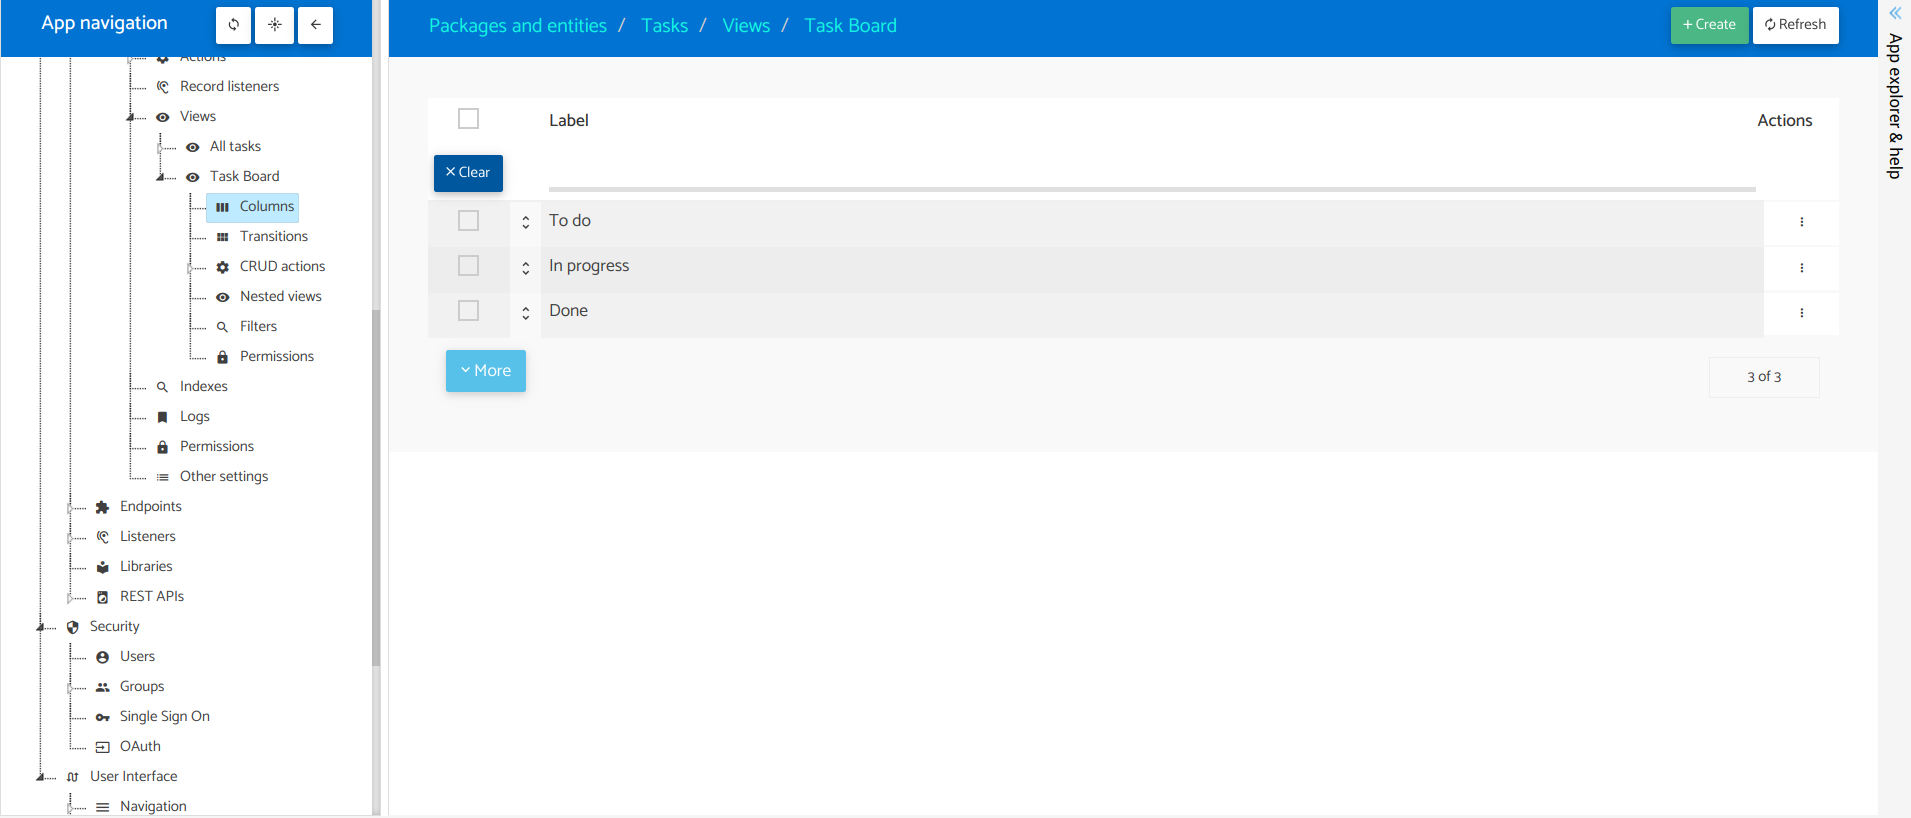
Task: Click the In progress label text
Action: click(x=589, y=266)
